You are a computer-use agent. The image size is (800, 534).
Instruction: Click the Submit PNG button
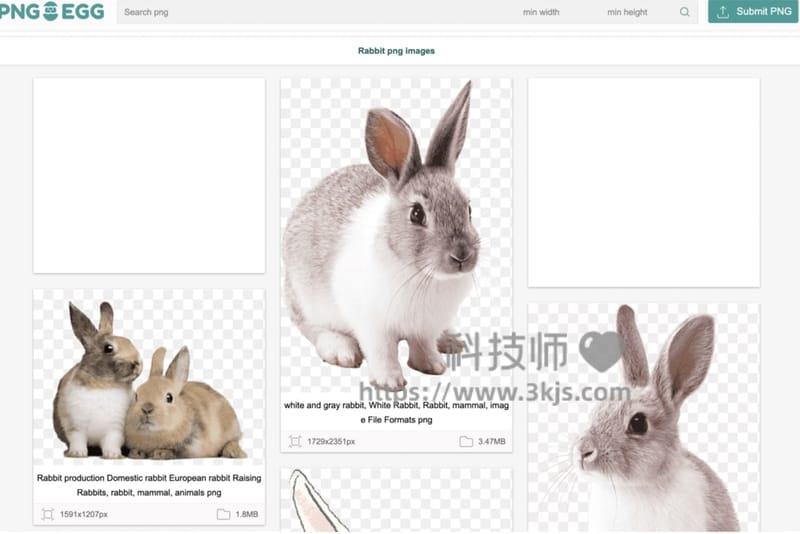753,11
